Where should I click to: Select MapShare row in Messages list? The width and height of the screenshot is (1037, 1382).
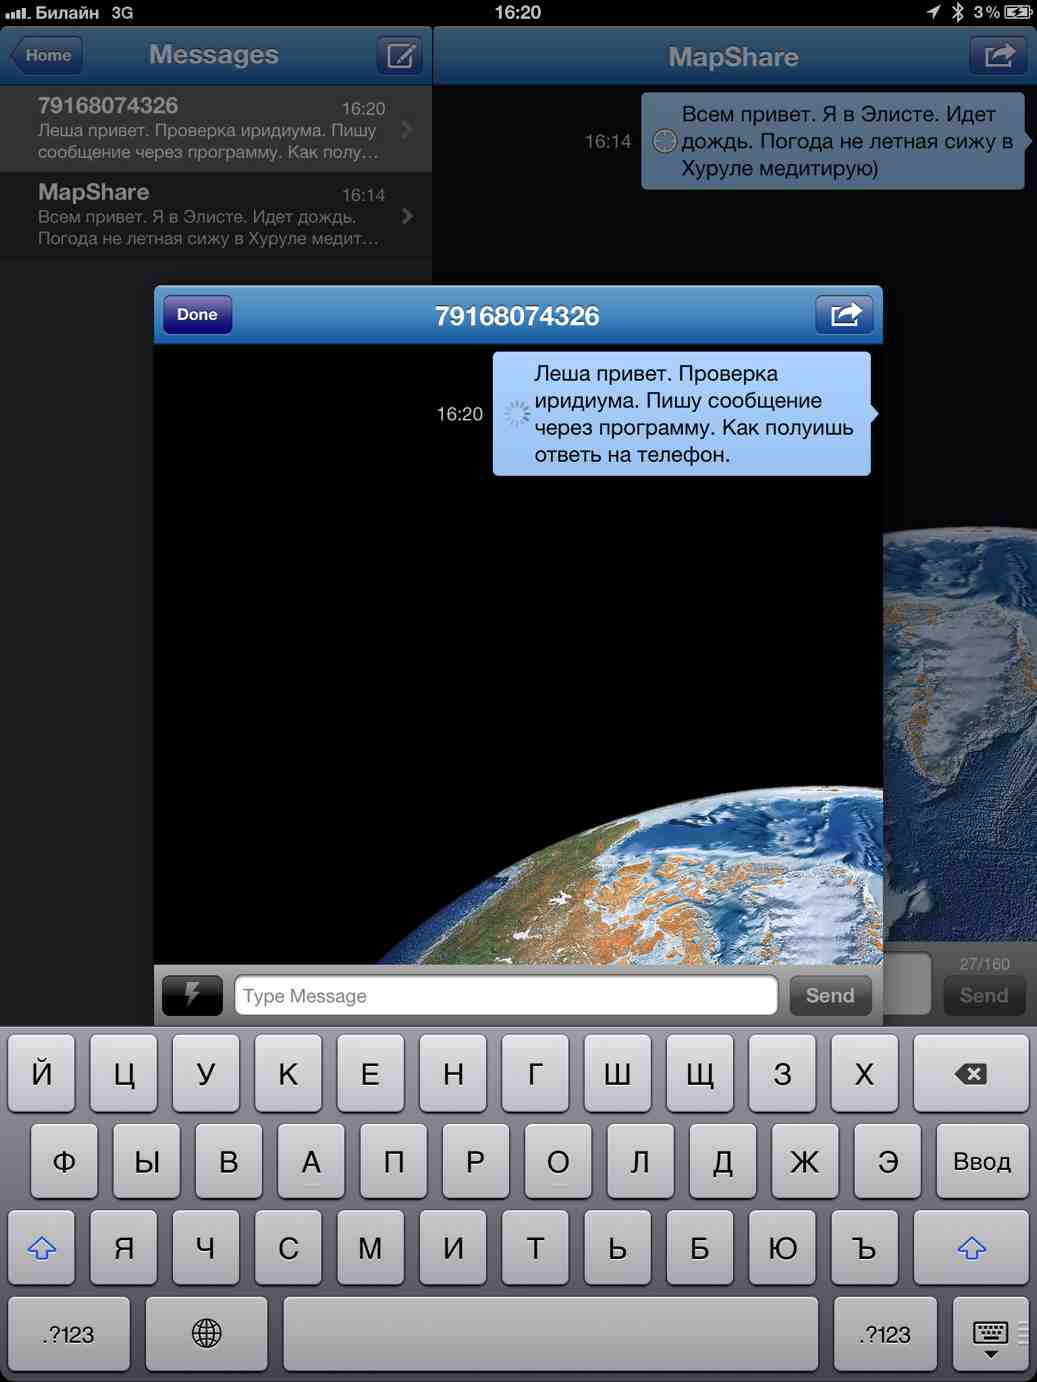(216, 216)
